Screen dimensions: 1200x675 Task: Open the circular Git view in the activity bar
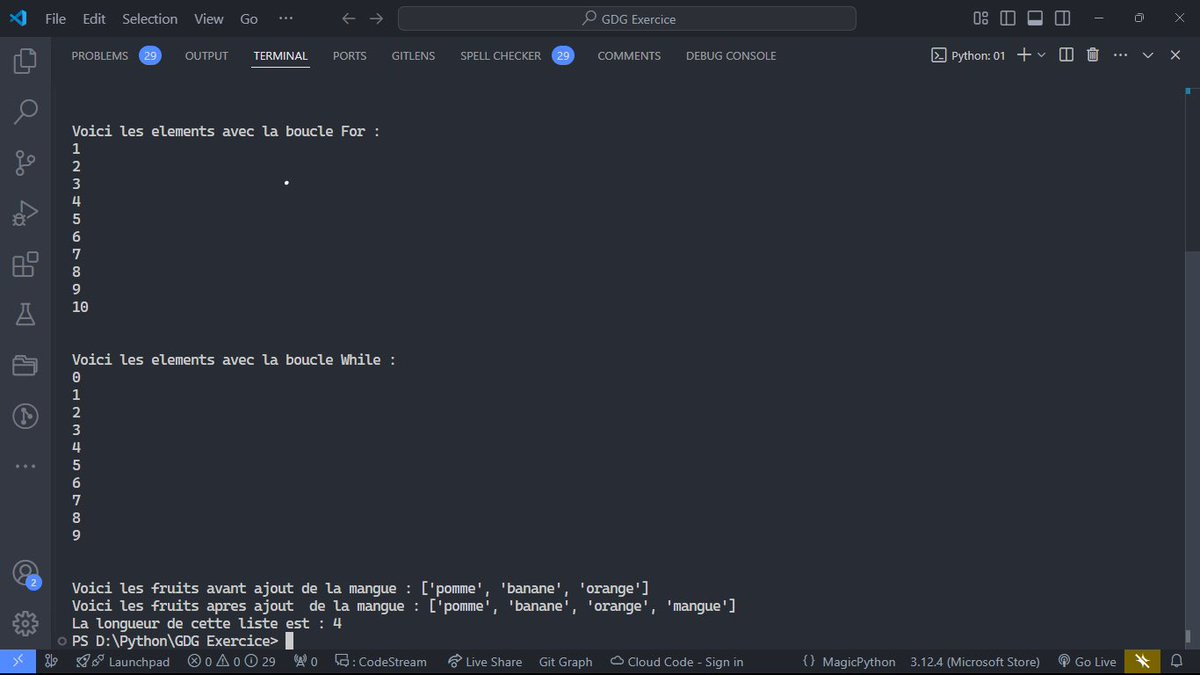click(x=25, y=416)
